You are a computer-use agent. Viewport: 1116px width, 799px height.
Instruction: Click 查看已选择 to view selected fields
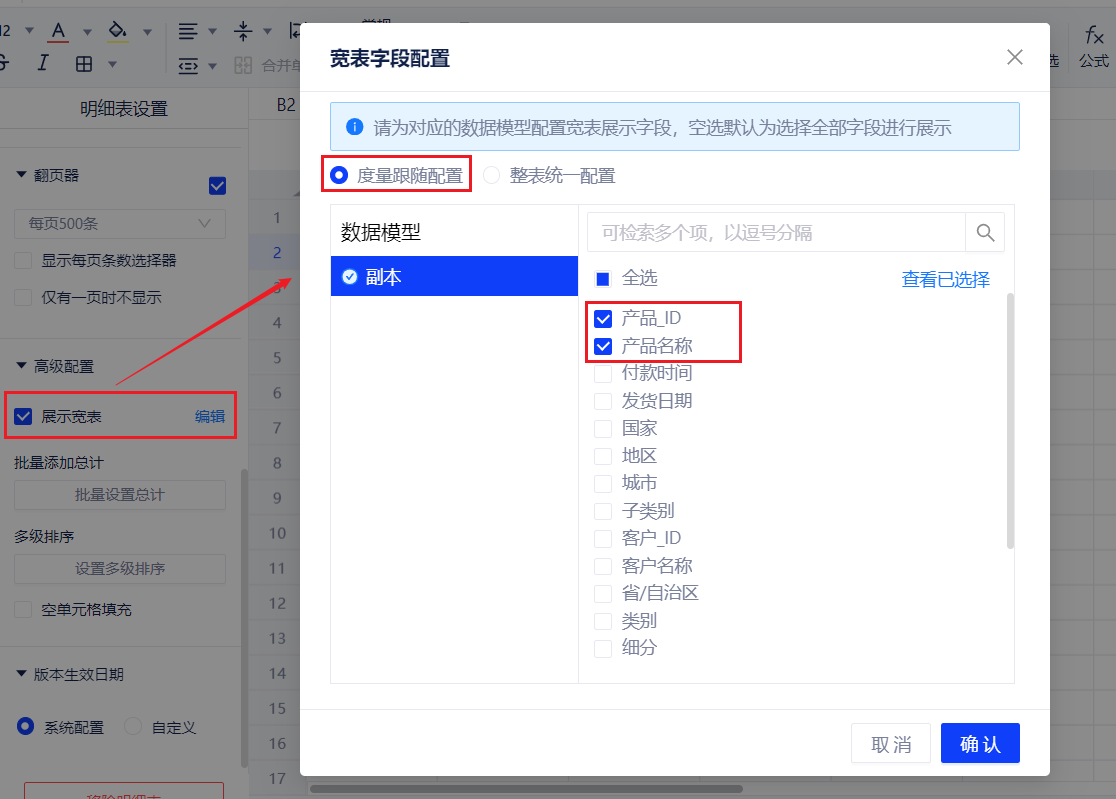(945, 280)
